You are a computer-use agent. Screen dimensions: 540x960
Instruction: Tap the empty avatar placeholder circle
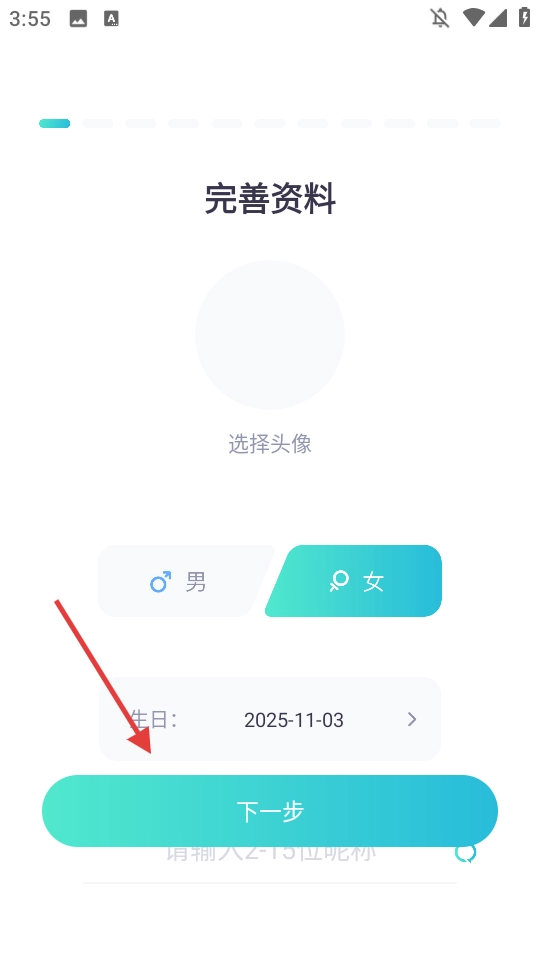270,335
